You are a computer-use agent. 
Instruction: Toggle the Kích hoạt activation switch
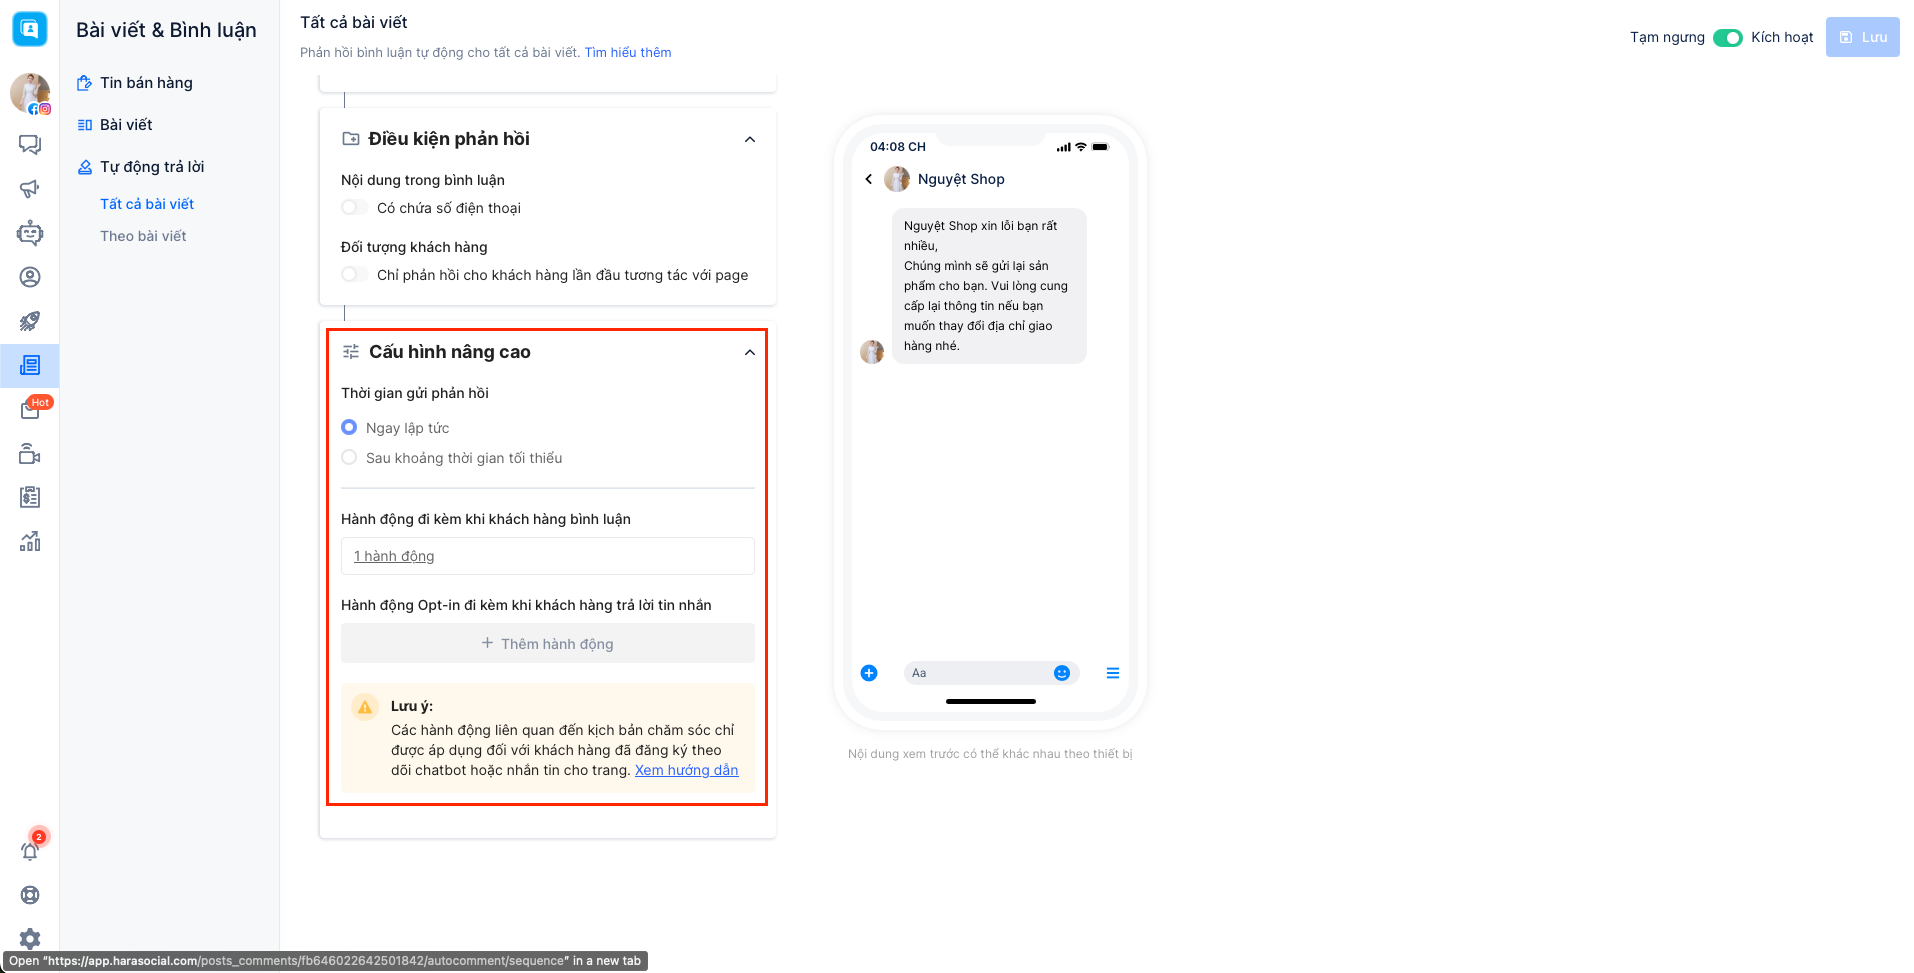1727,38
